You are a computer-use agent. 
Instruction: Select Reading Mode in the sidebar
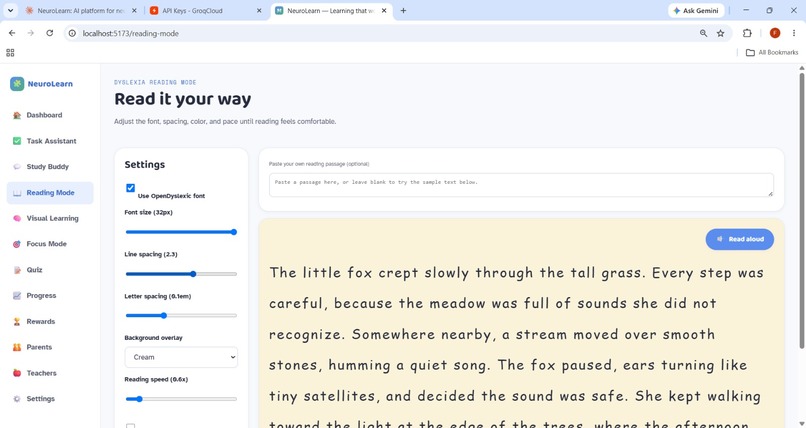tap(50, 193)
